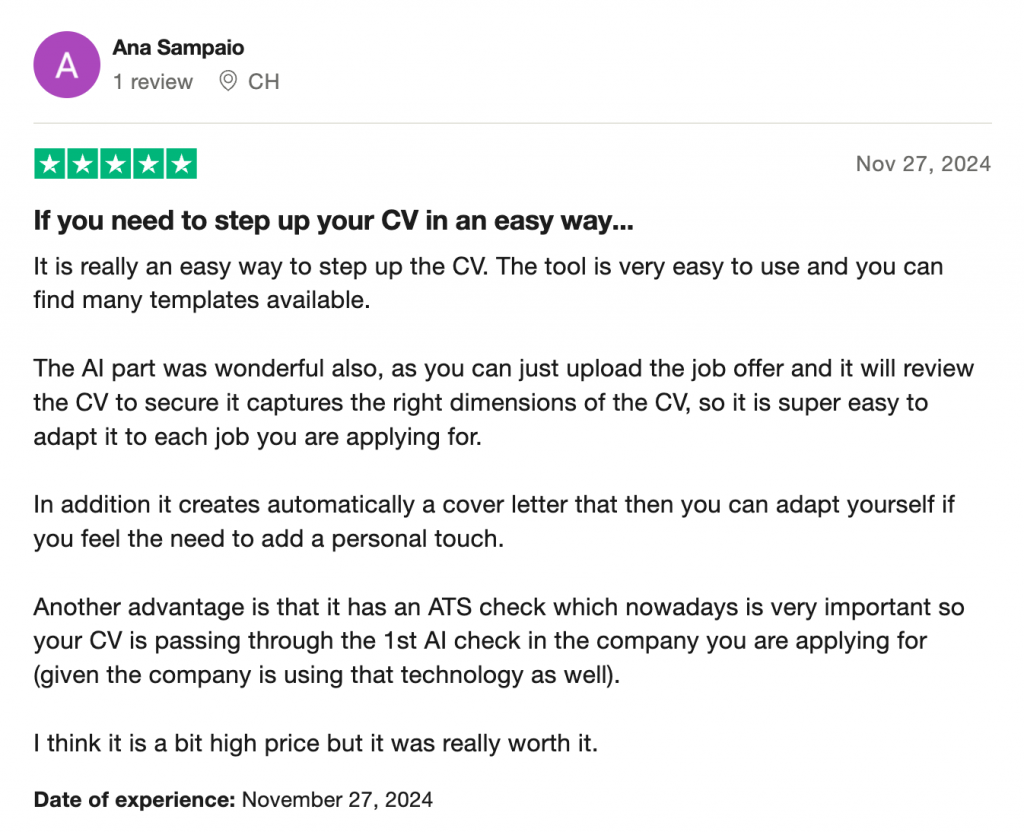Click the divider line below the reviewer header

pos(512,123)
